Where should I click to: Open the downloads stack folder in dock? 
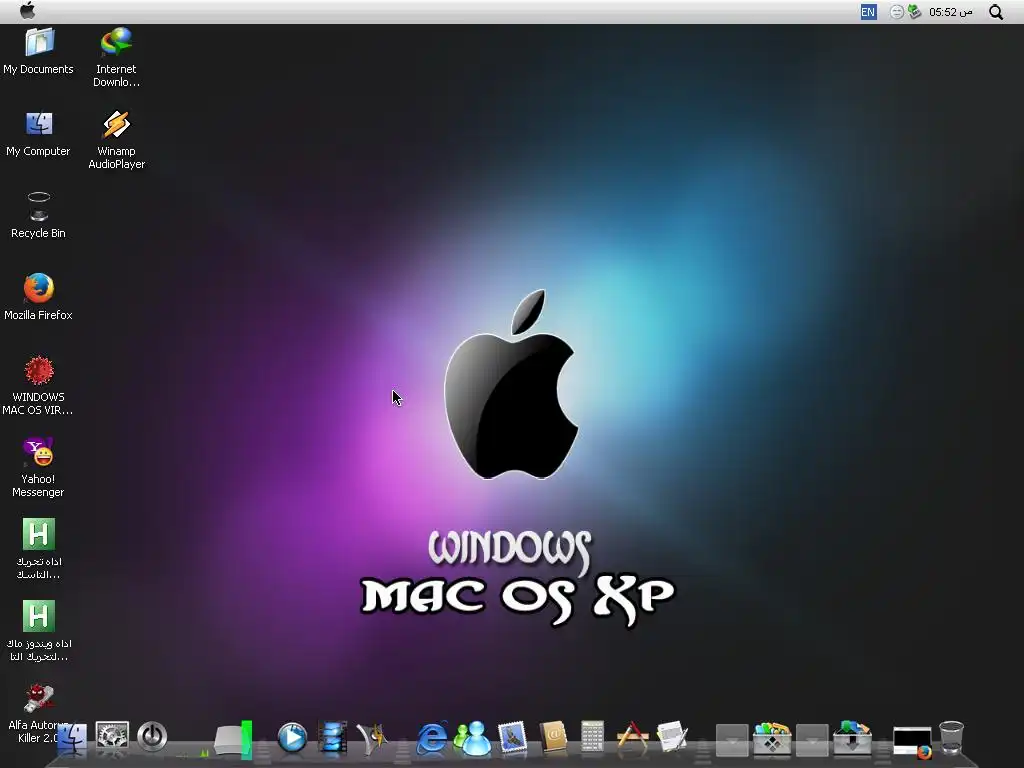pyautogui.click(x=852, y=738)
